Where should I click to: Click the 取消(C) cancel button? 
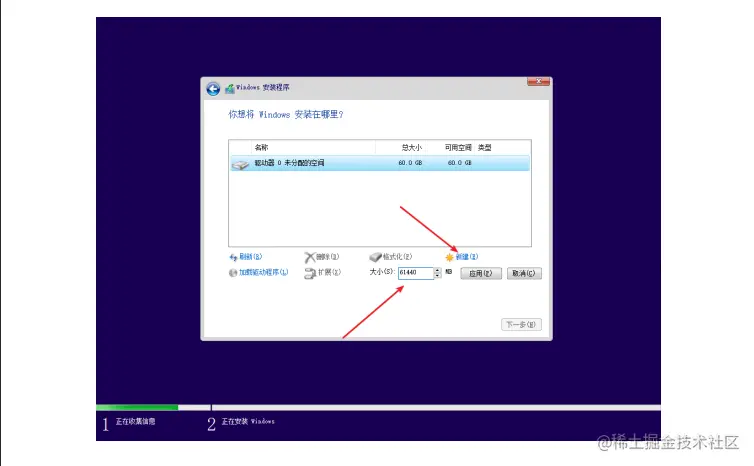point(524,273)
